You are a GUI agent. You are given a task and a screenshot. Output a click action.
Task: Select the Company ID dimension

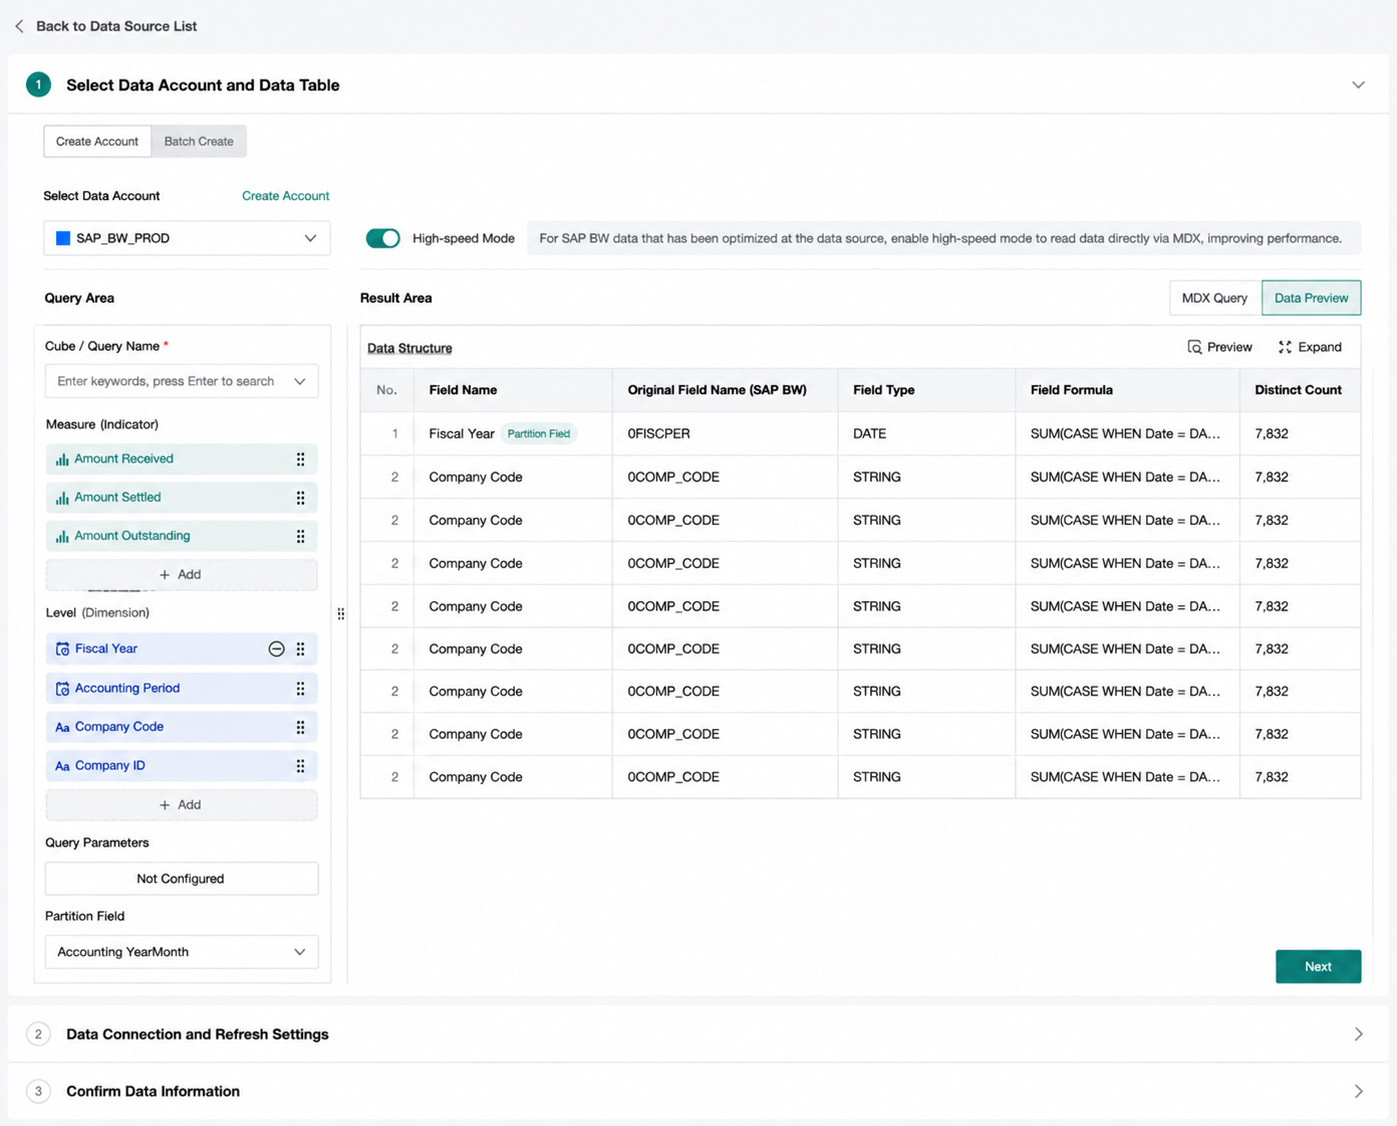[181, 766]
